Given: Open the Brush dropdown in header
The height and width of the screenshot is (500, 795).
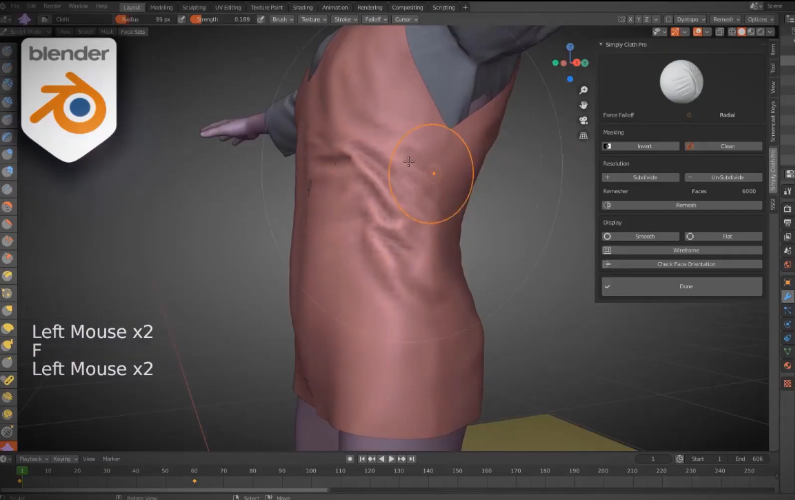Looking at the screenshot, I should pyautogui.click(x=282, y=19).
